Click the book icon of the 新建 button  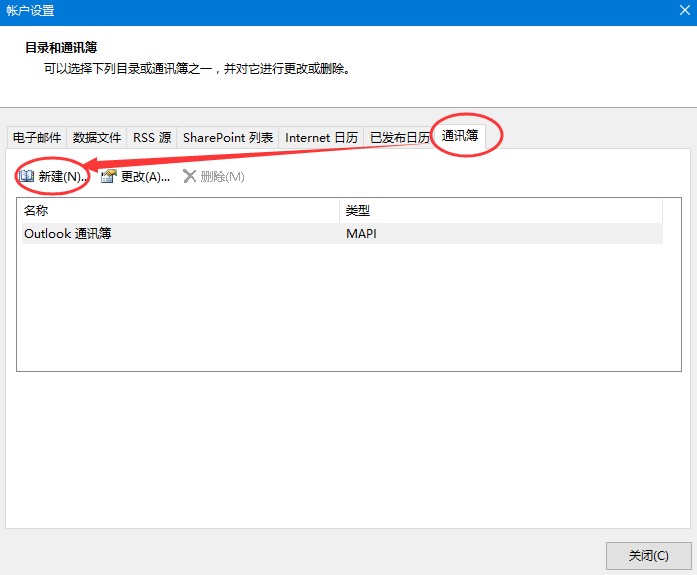coord(27,176)
